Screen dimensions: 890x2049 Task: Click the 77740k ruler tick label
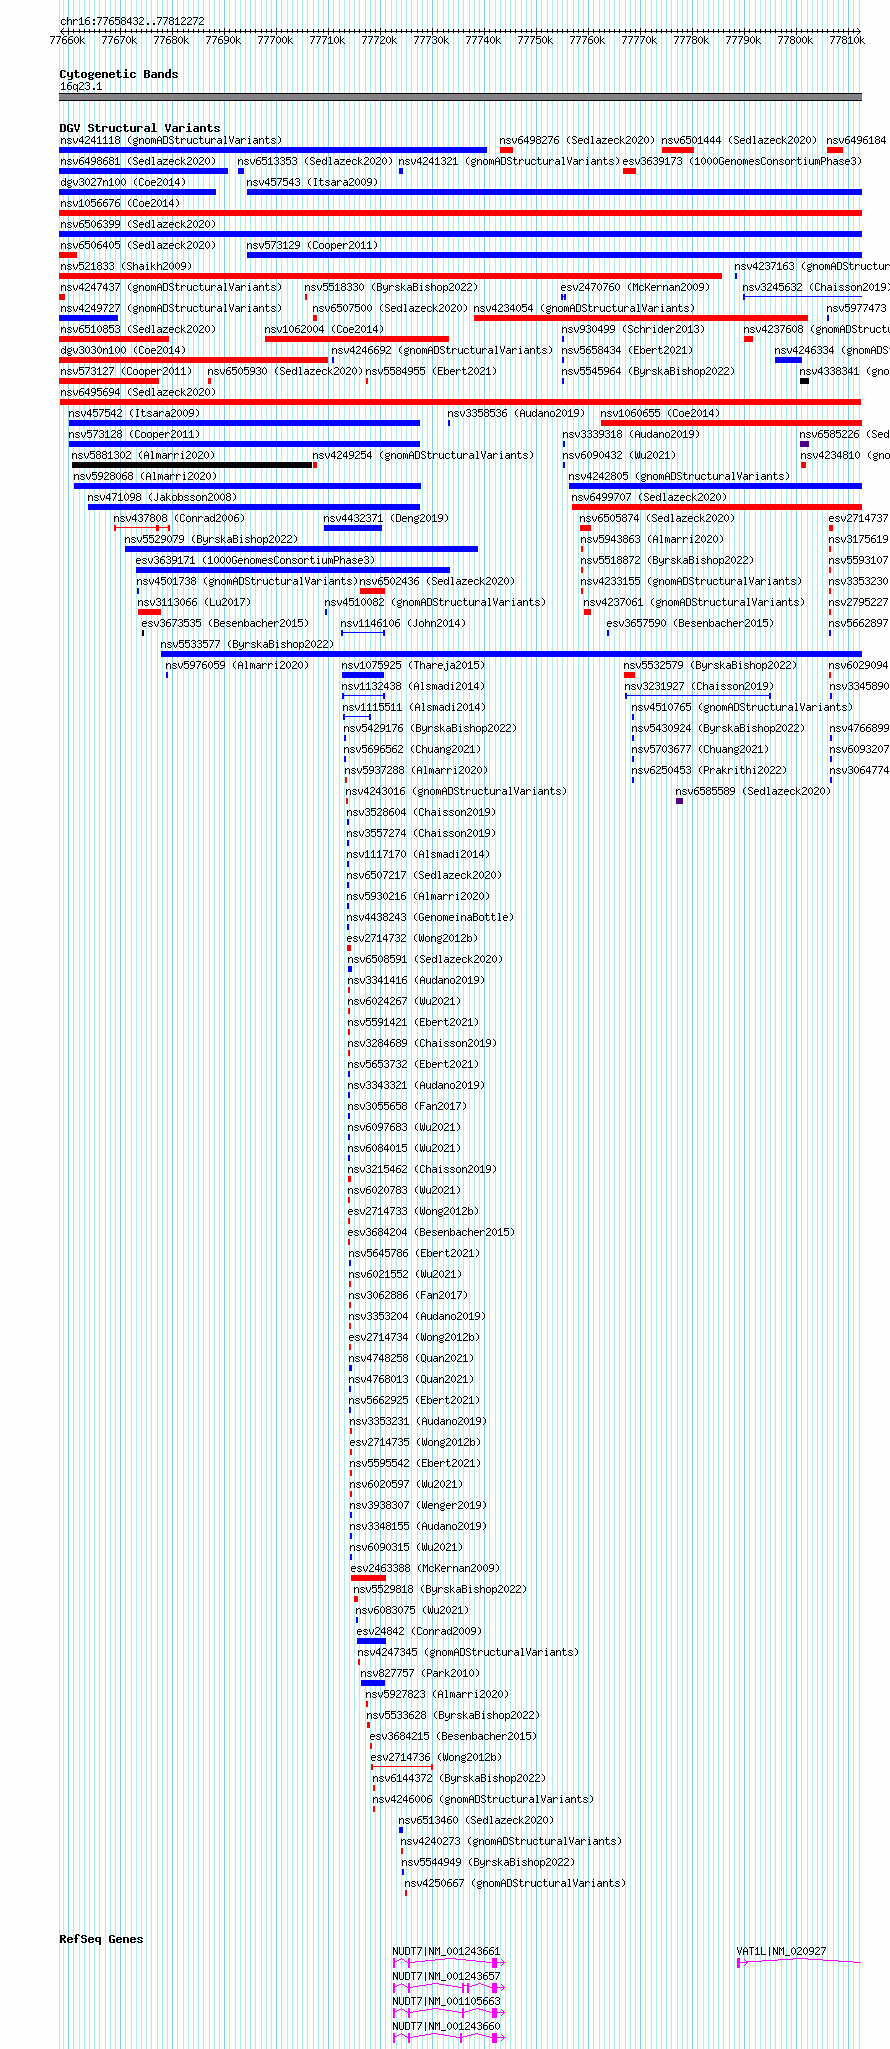[x=483, y=40]
